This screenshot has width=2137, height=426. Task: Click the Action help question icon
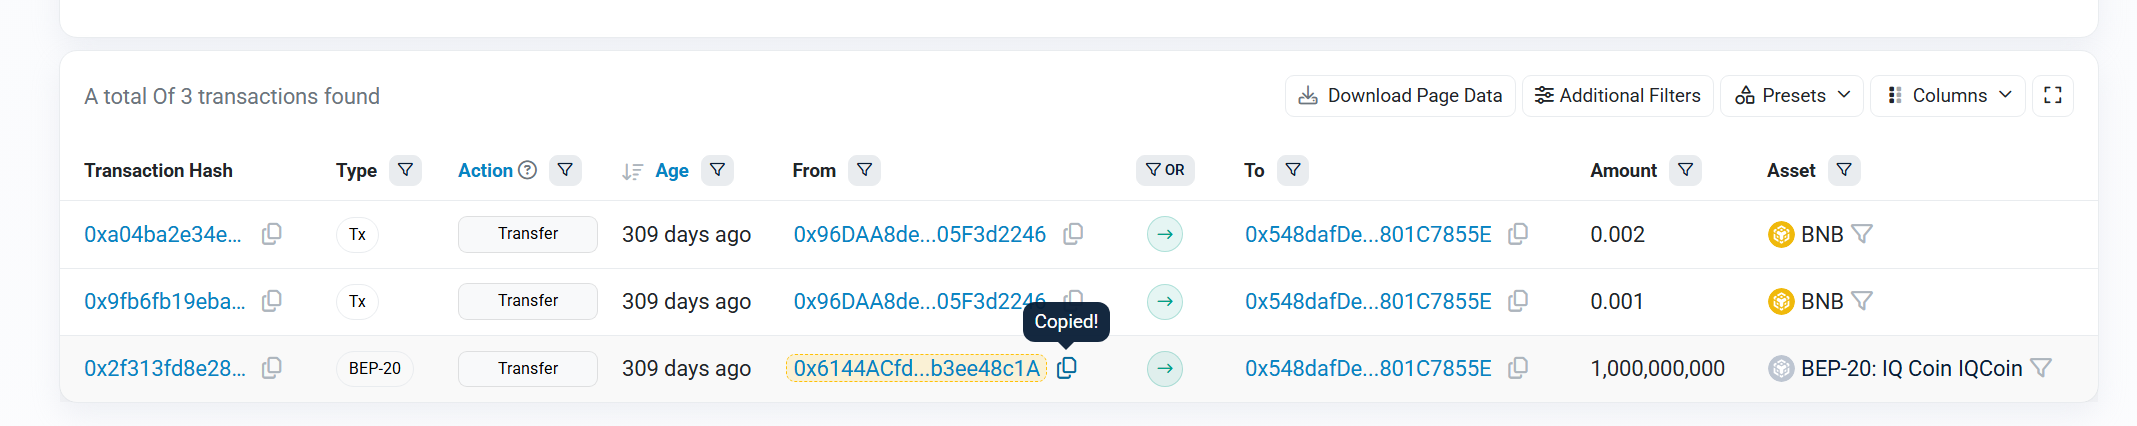528,170
